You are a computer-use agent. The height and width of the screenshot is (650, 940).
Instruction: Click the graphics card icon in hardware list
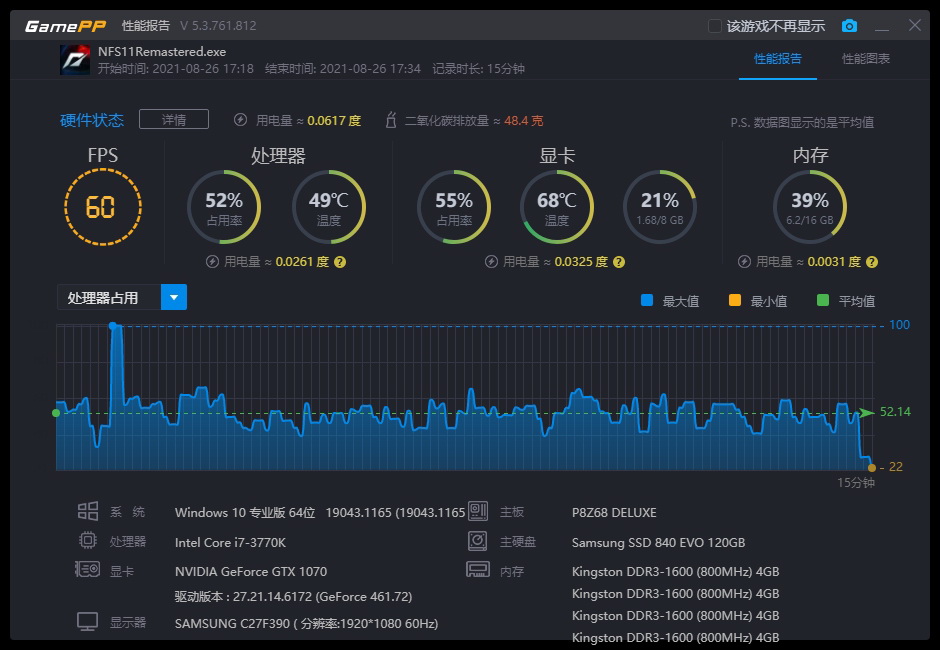pos(87,569)
